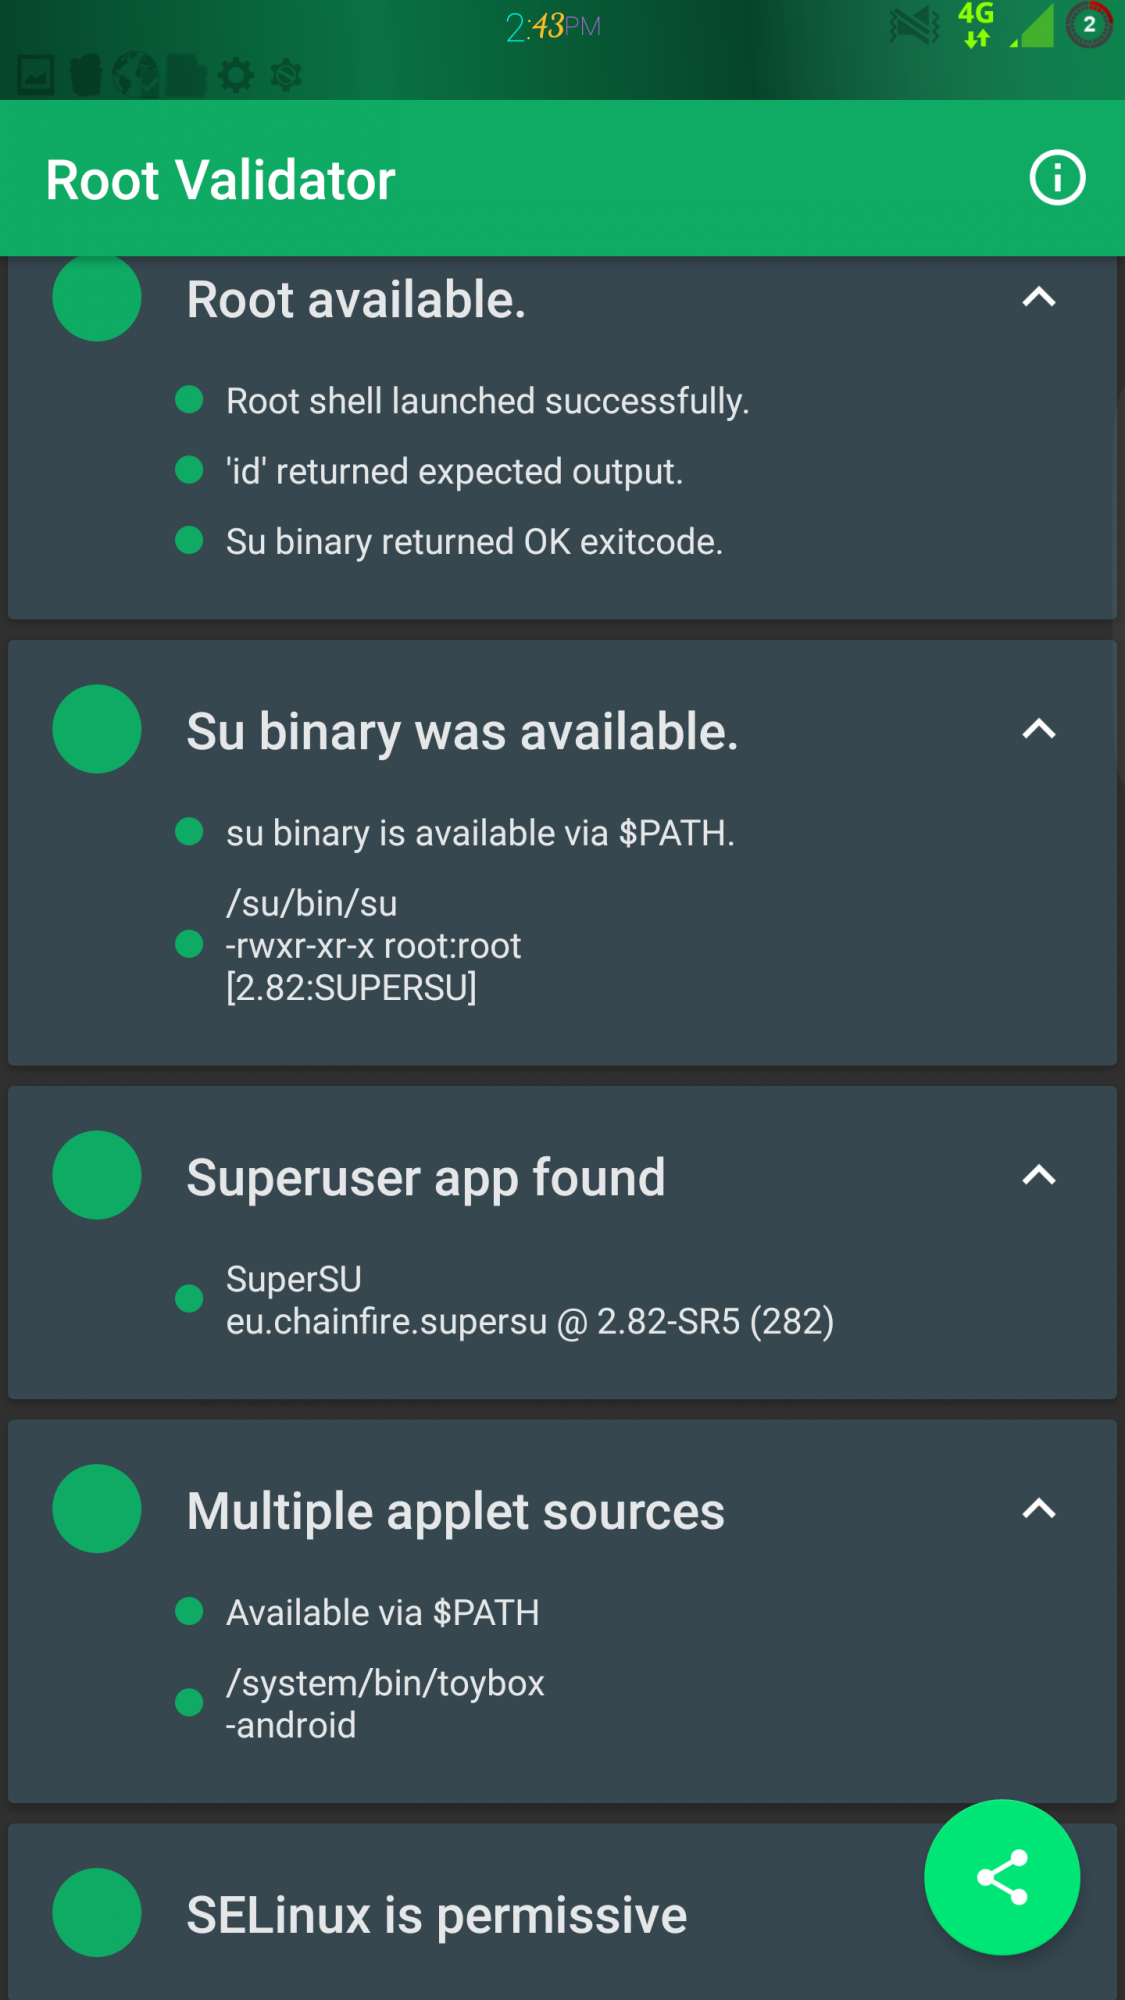Tap the image notification icon in status bar
The height and width of the screenshot is (2000, 1125).
(x=36, y=75)
